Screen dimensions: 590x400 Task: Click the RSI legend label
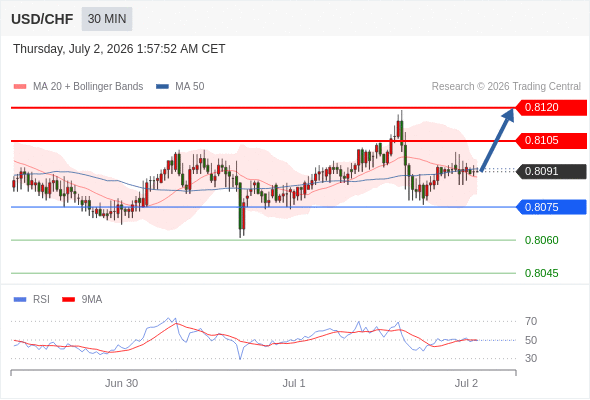pyautogui.click(x=41, y=300)
